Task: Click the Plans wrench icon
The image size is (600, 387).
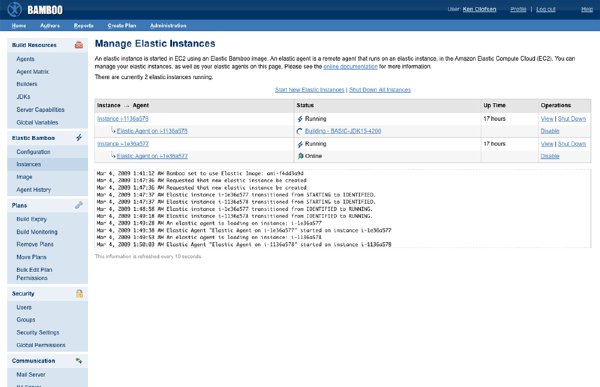Action: point(79,205)
